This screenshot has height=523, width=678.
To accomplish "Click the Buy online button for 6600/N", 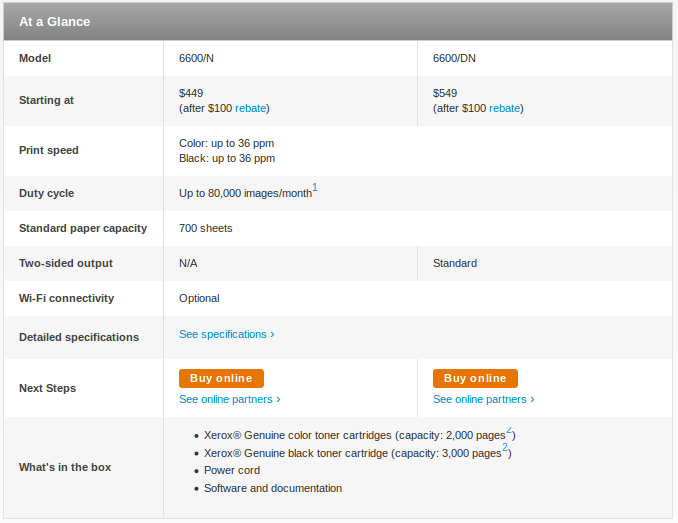I will 221,378.
